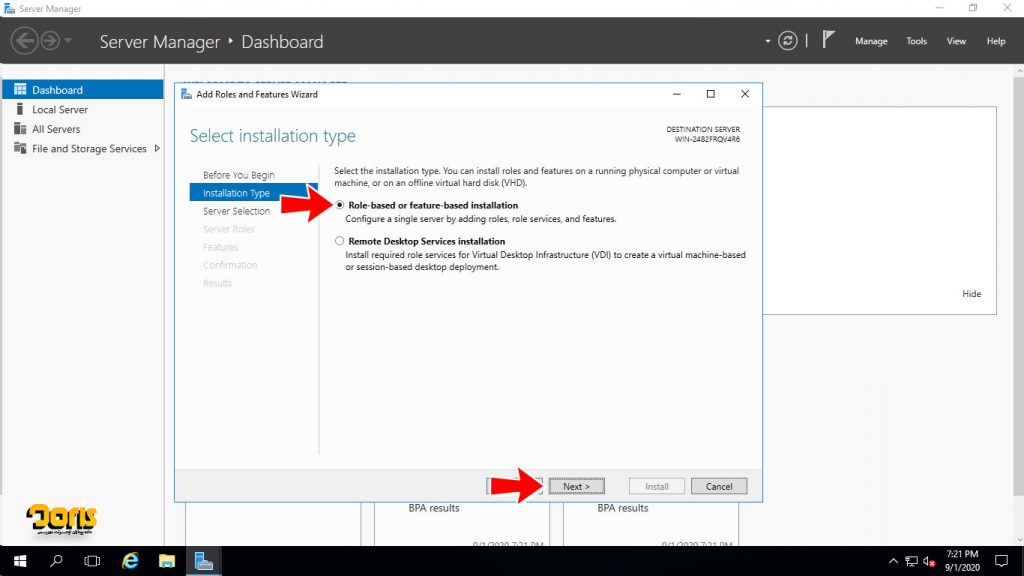Go to Server Selection step

236,211
